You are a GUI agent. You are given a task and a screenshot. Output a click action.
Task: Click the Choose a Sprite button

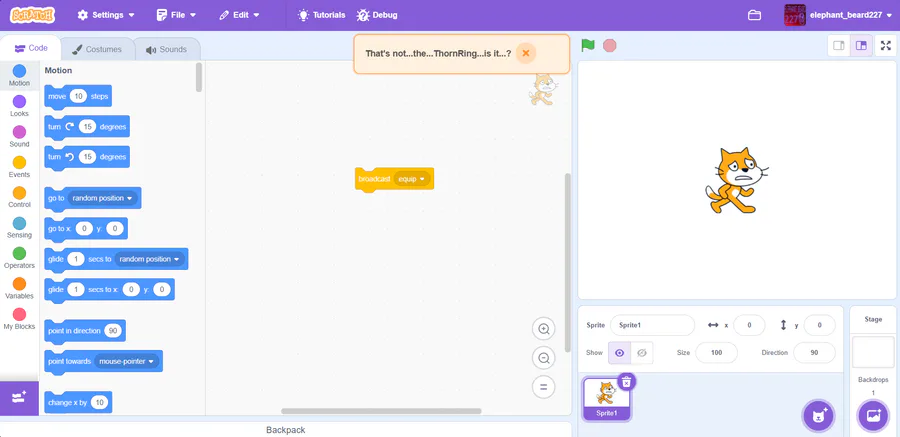(818, 416)
